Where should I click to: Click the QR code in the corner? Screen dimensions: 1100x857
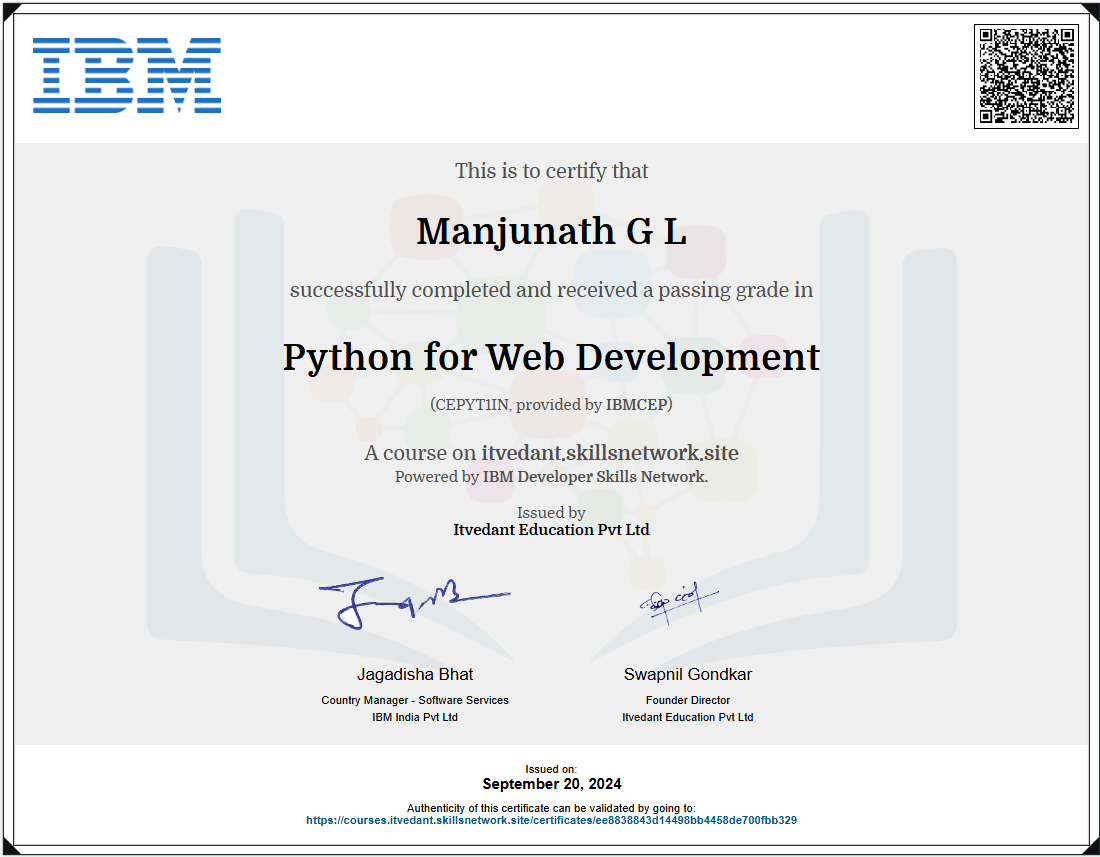pyautogui.click(x=1026, y=76)
